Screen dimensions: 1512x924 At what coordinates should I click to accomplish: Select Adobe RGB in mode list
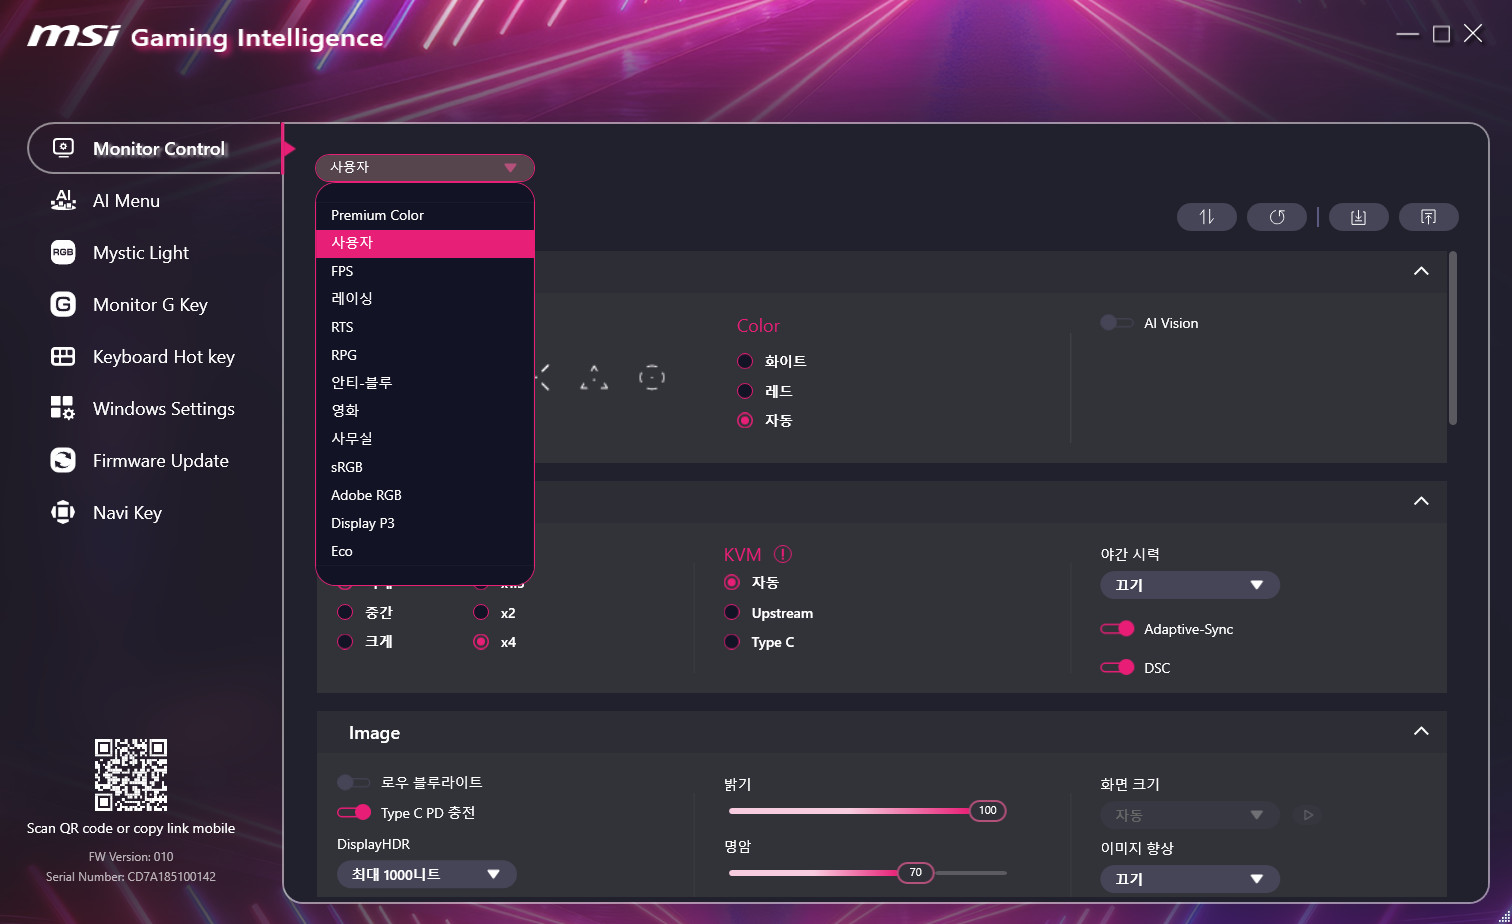[x=367, y=495]
